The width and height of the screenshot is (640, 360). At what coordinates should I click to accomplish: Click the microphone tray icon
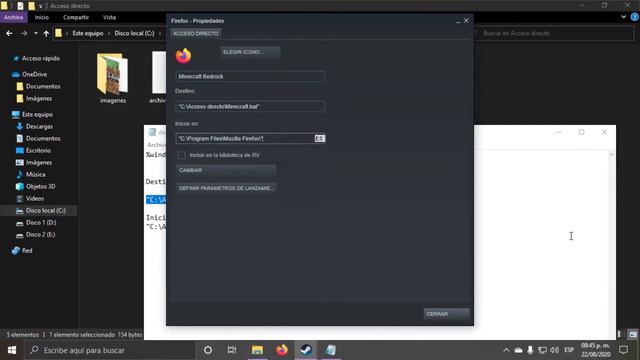tap(530, 350)
